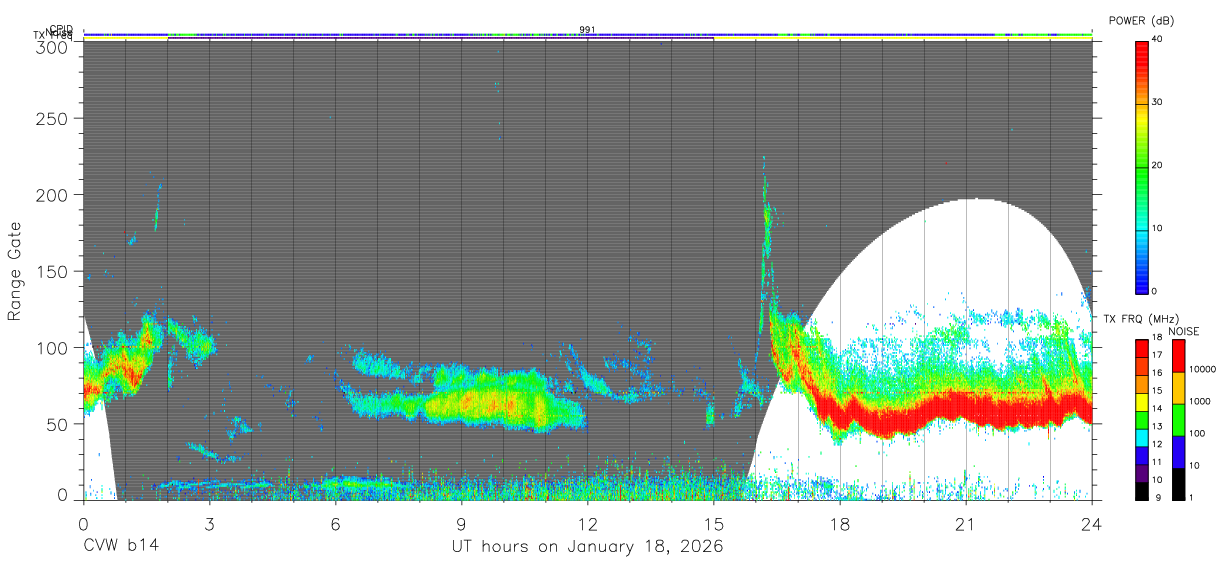The width and height of the screenshot is (1228, 567).
Task: Click "UT hours on January 18, 2026" axis title
Action: coord(588,547)
